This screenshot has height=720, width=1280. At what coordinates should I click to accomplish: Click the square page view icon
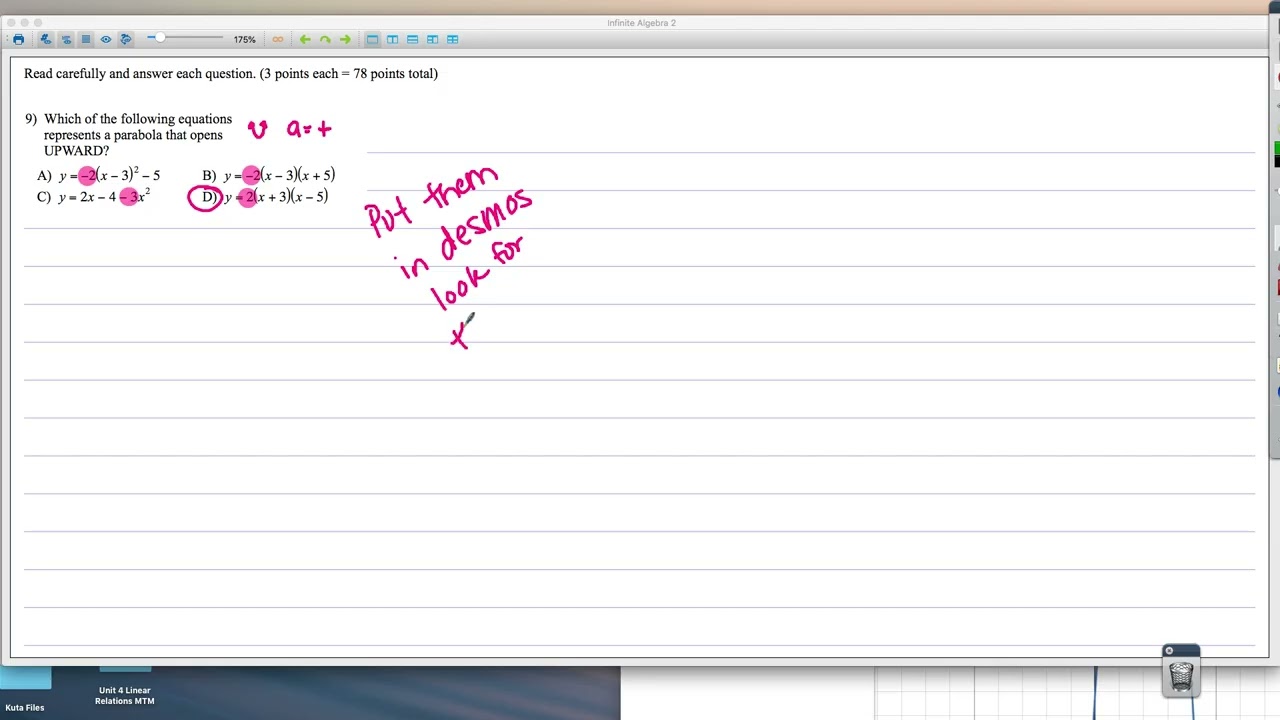pyautogui.click(x=86, y=40)
